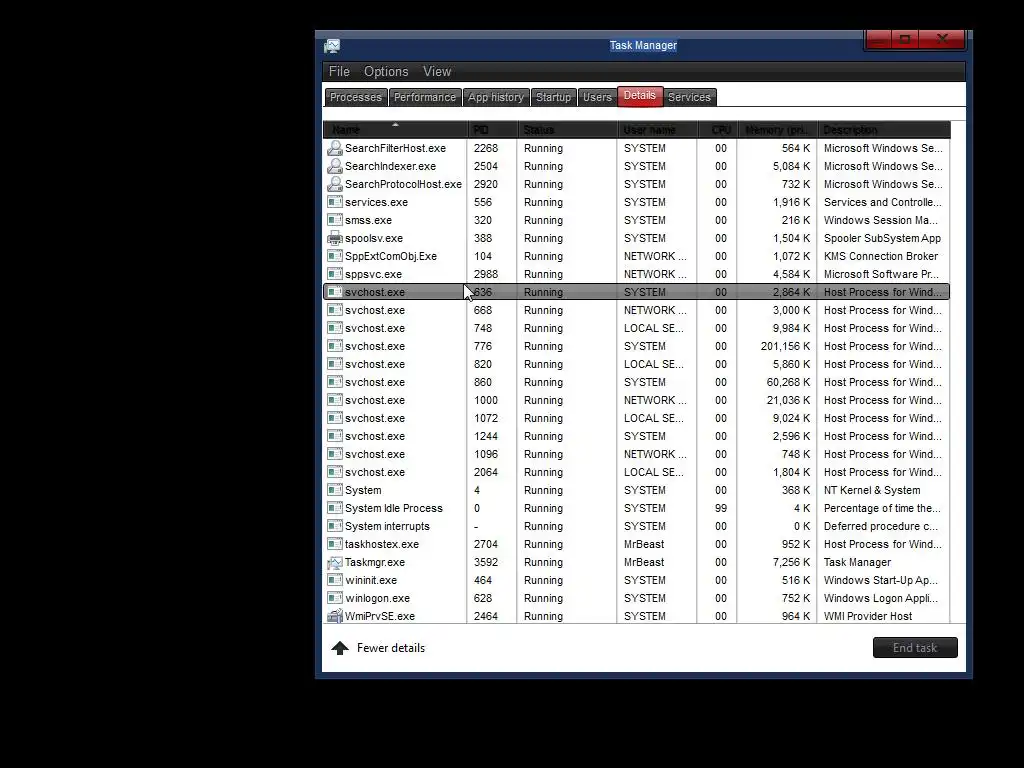Switch to the Users tab
Image resolution: width=1024 pixels, height=768 pixels.
point(598,97)
